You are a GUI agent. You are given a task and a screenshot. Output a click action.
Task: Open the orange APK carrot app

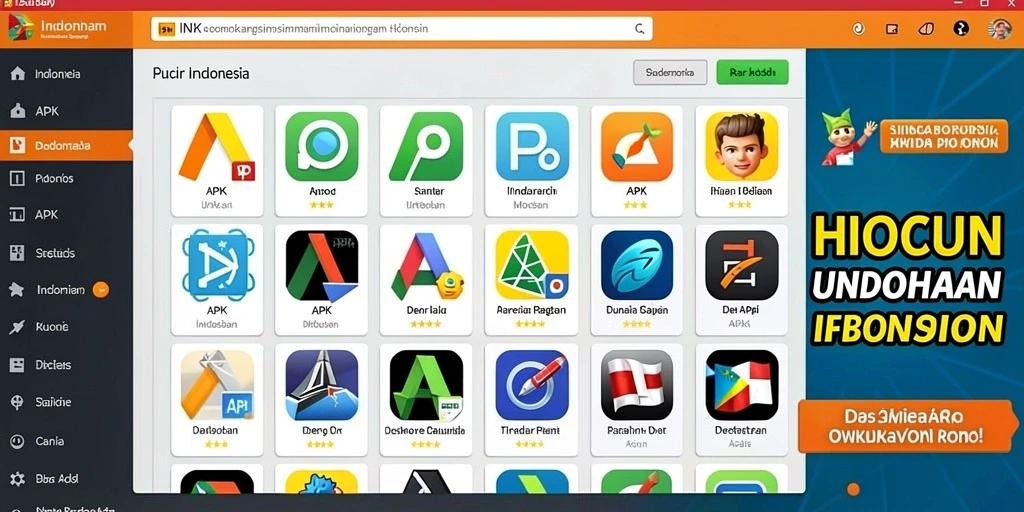(637, 161)
